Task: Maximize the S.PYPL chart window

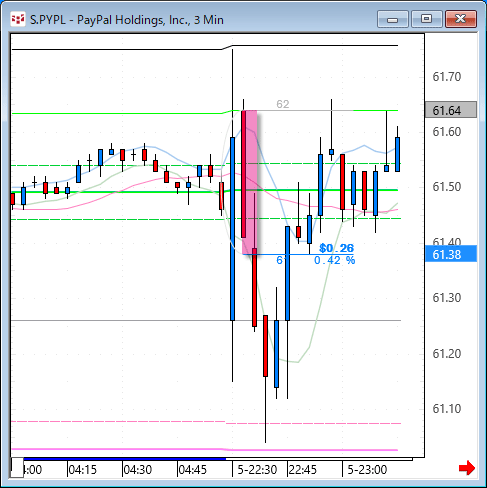Action: (427, 19)
